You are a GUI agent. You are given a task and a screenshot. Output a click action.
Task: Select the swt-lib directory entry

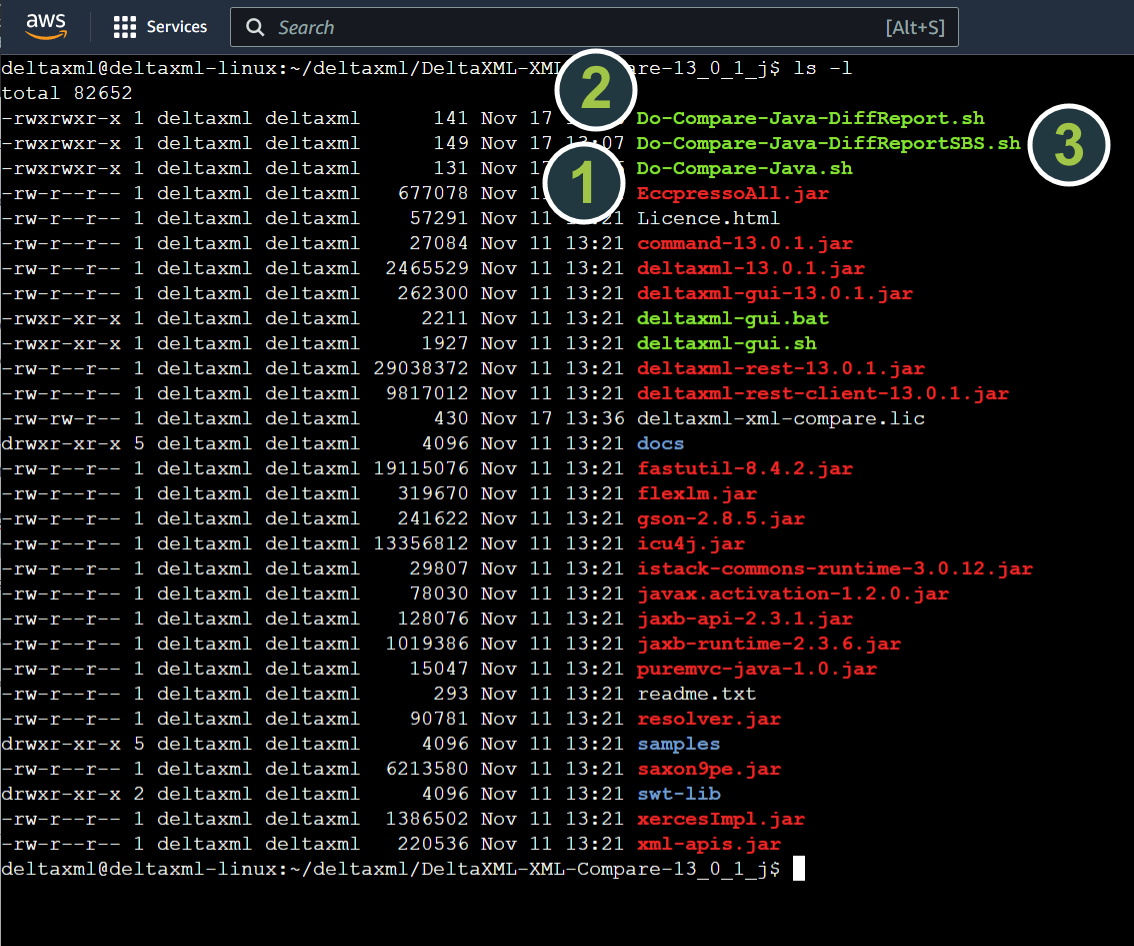678,794
